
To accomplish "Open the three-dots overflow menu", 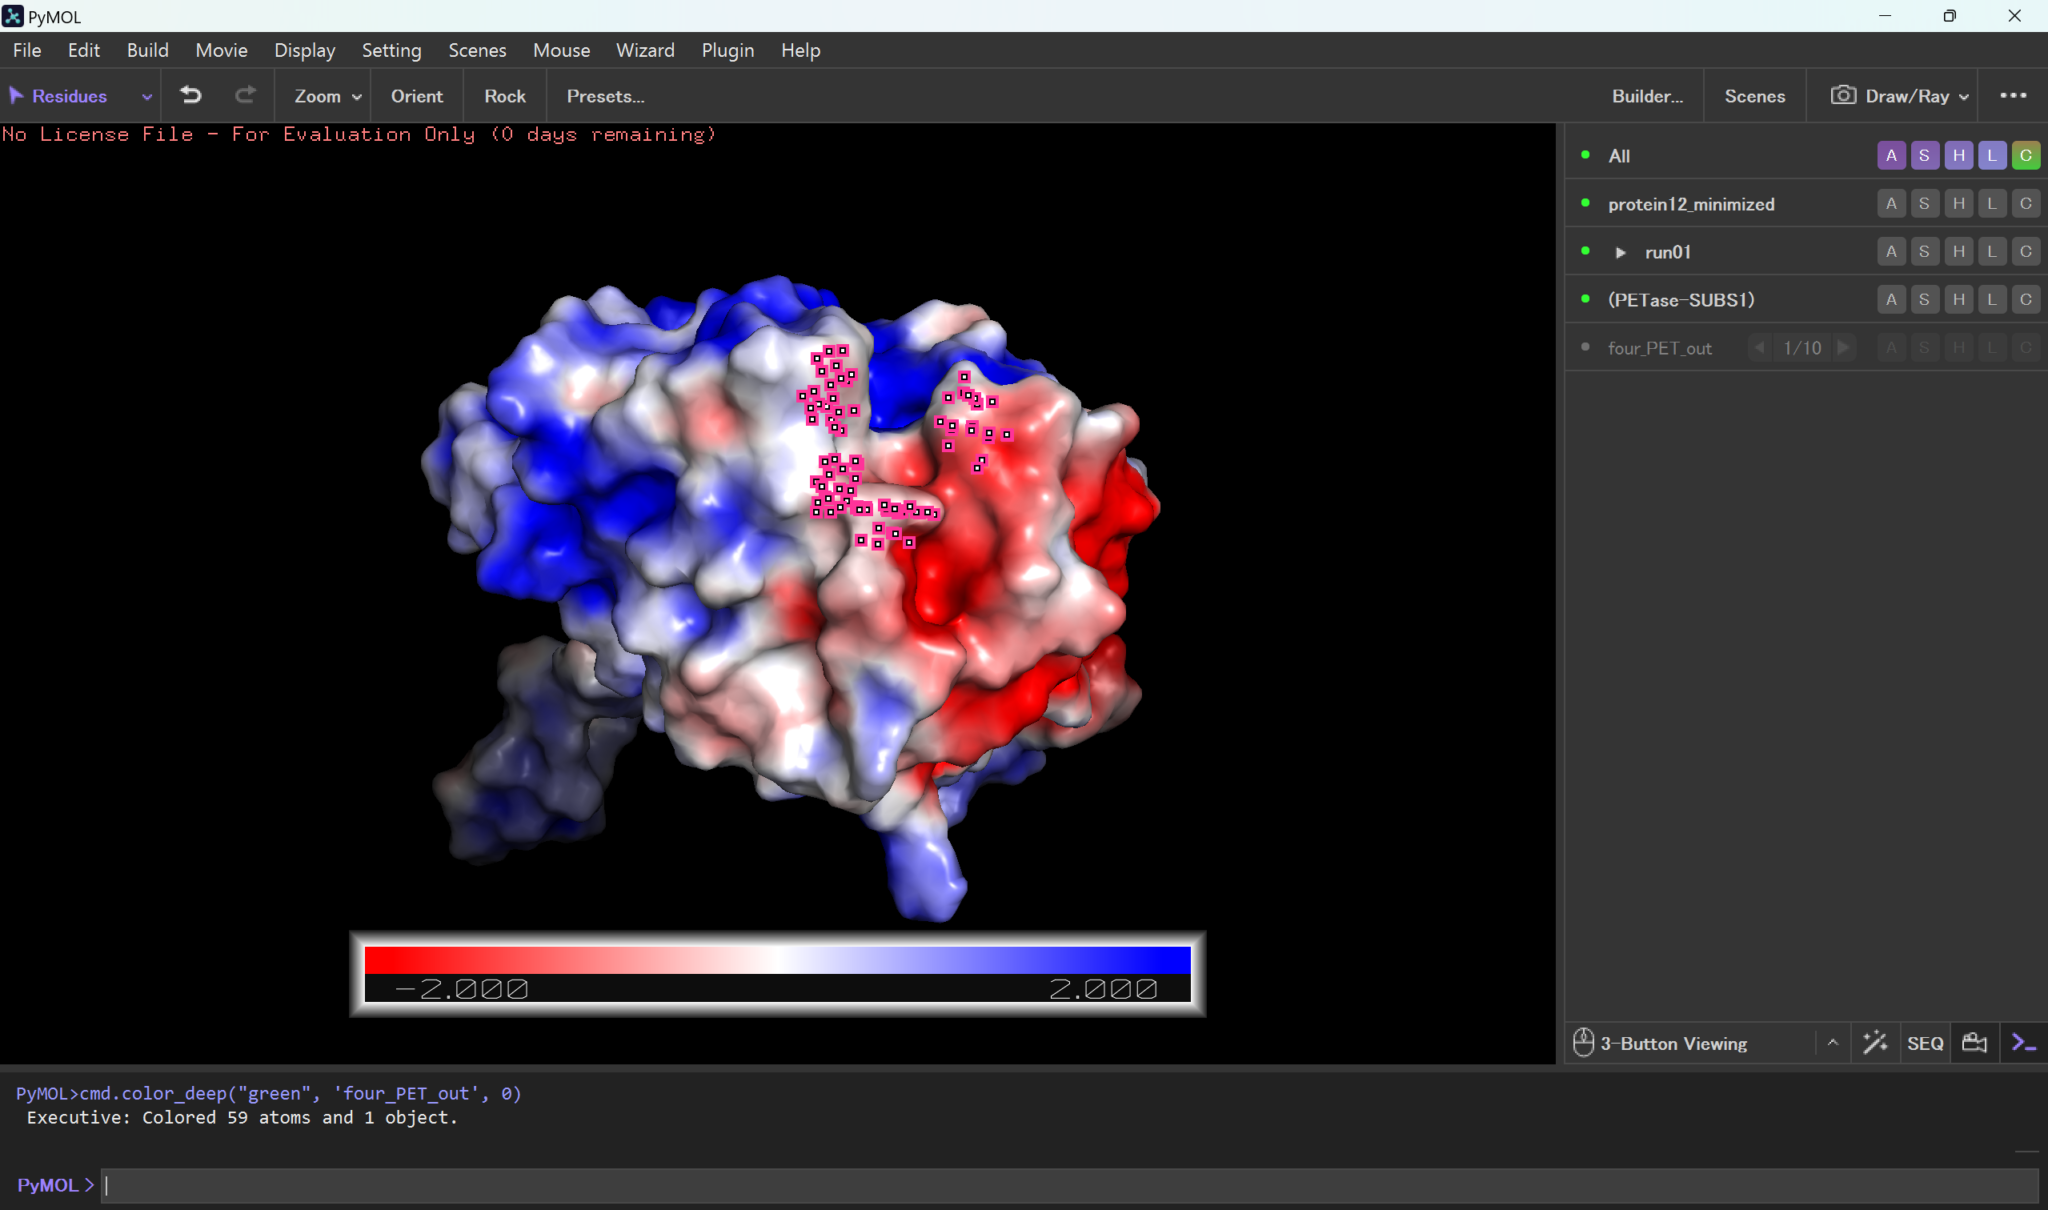I will coord(2013,96).
